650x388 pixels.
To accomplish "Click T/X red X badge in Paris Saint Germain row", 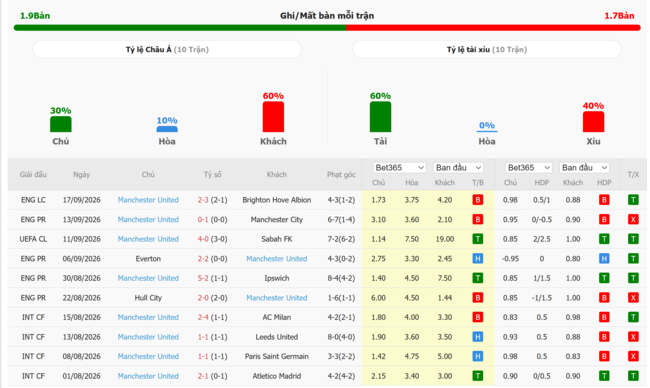I will point(633,356).
